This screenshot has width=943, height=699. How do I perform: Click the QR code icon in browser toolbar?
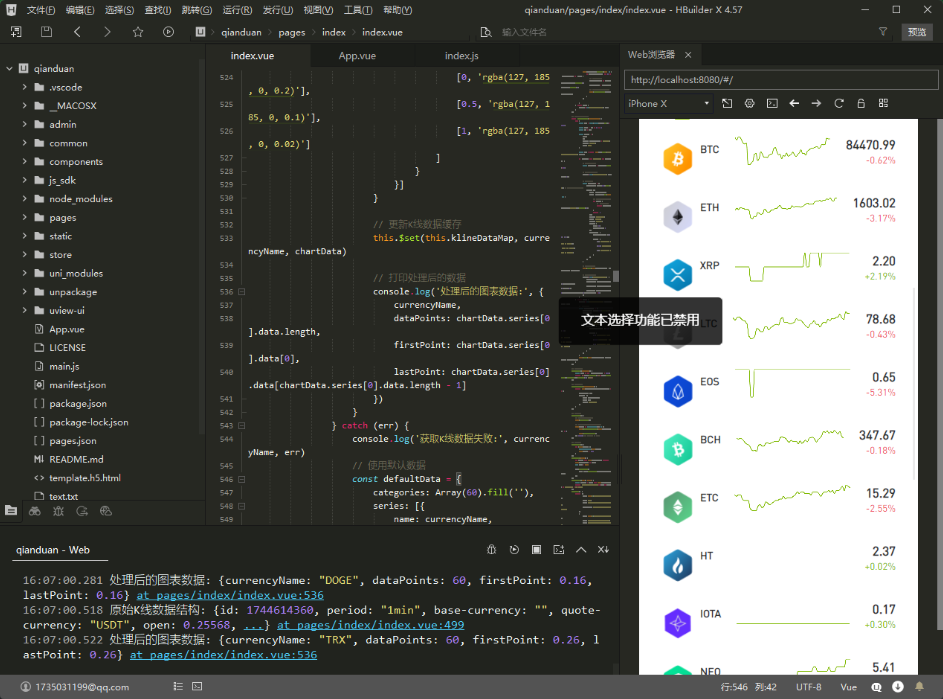[883, 103]
